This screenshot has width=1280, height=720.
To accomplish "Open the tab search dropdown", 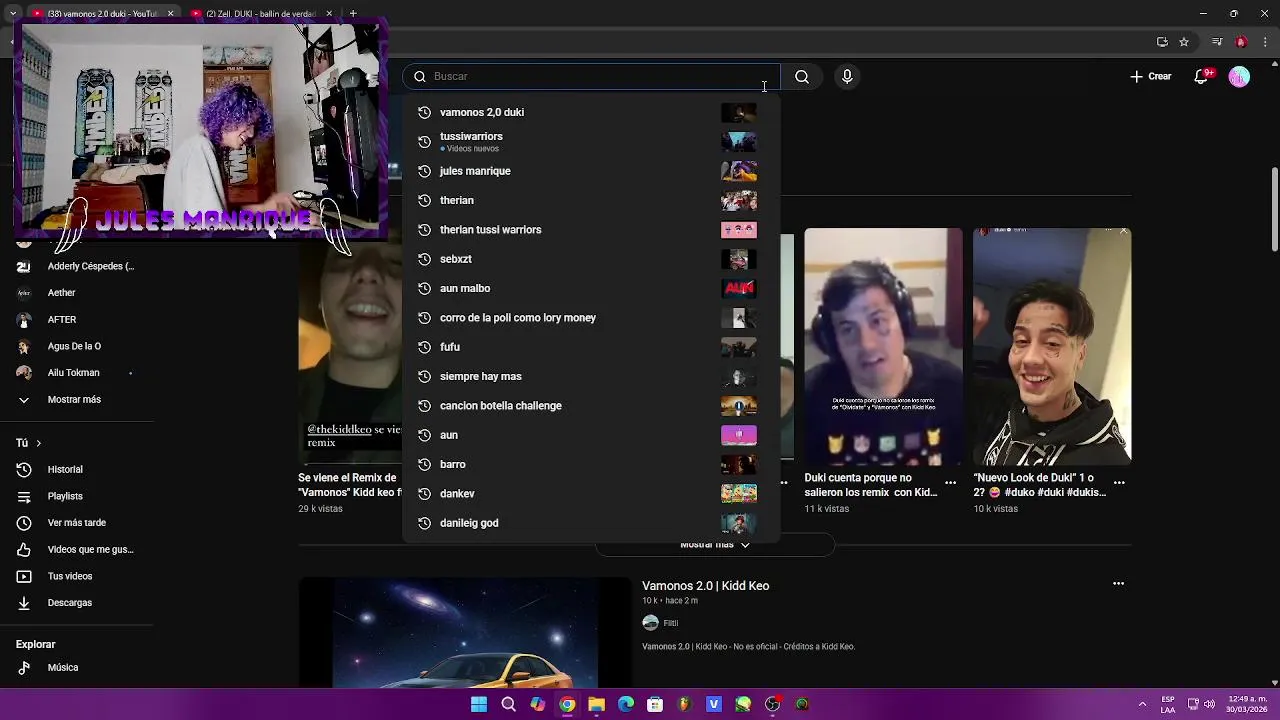I will pos(12,14).
